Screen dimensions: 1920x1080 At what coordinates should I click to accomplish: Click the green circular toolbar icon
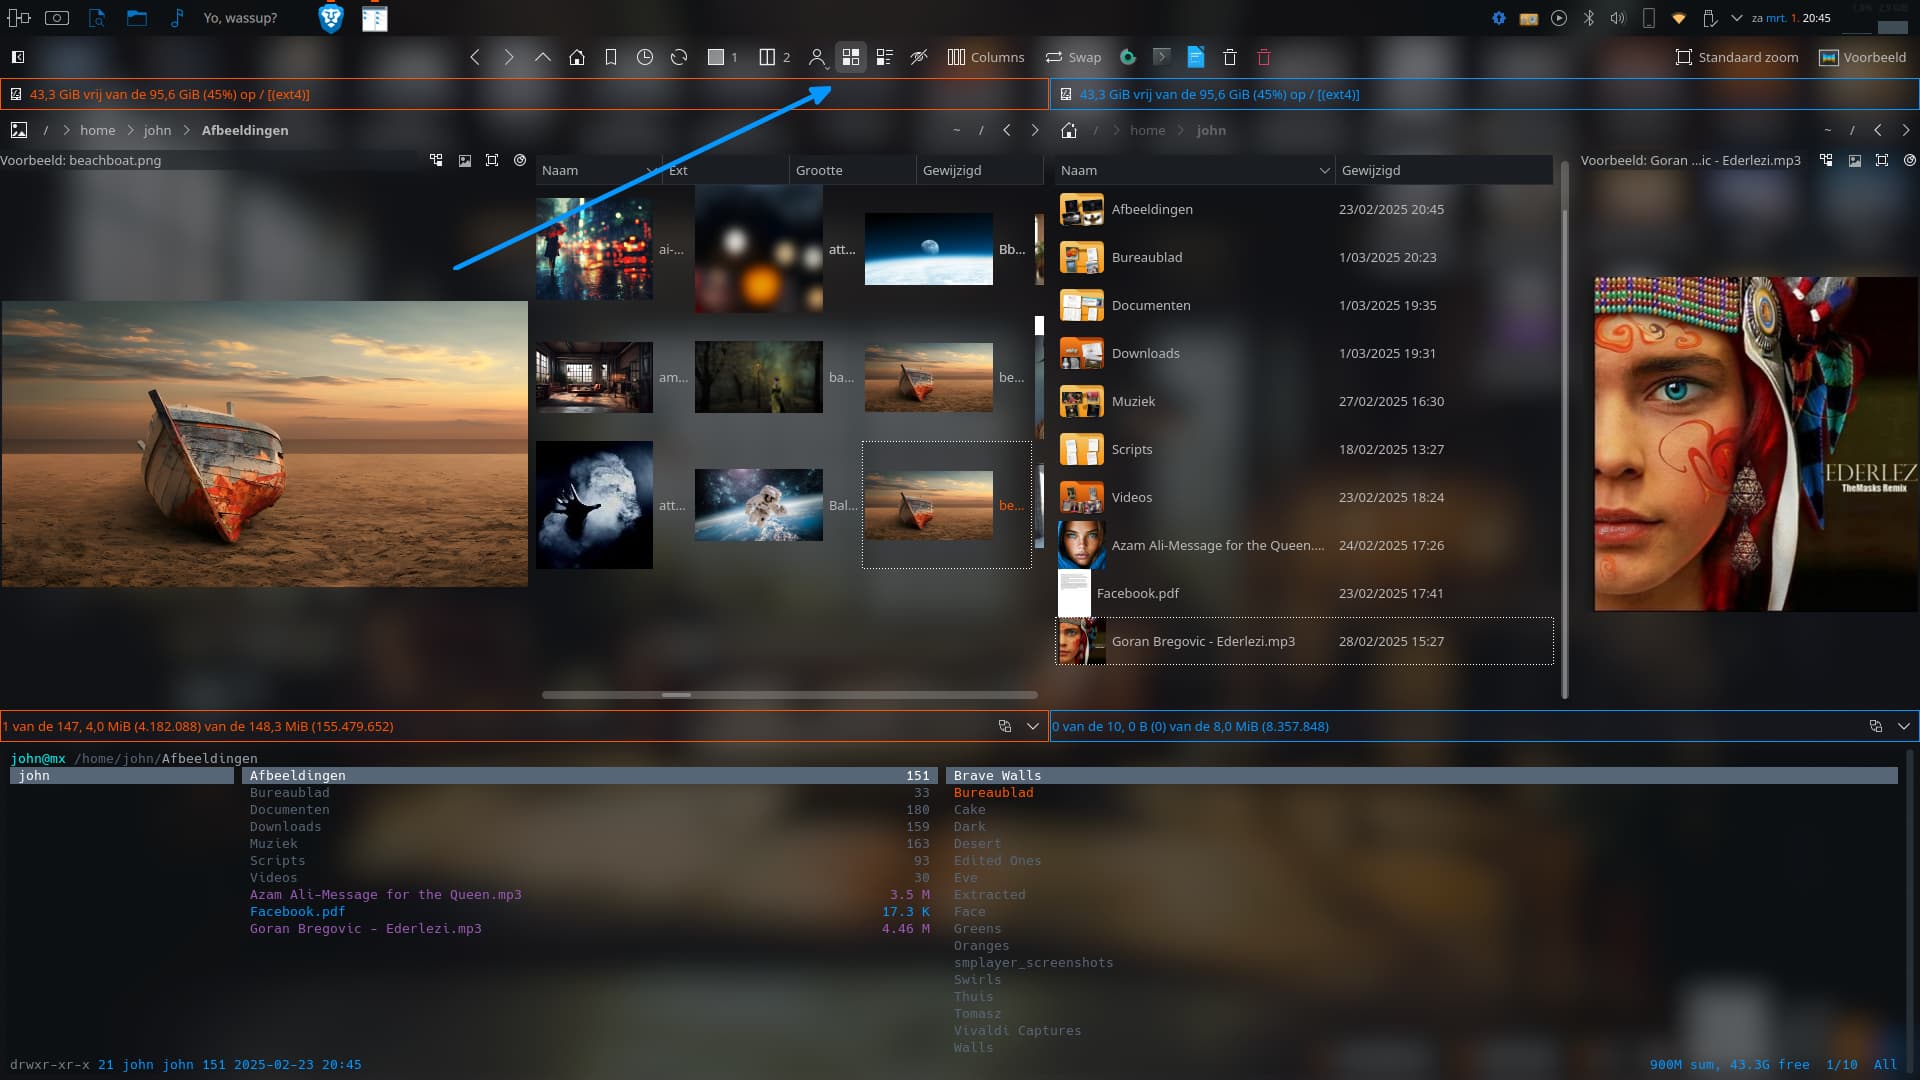(x=1128, y=58)
